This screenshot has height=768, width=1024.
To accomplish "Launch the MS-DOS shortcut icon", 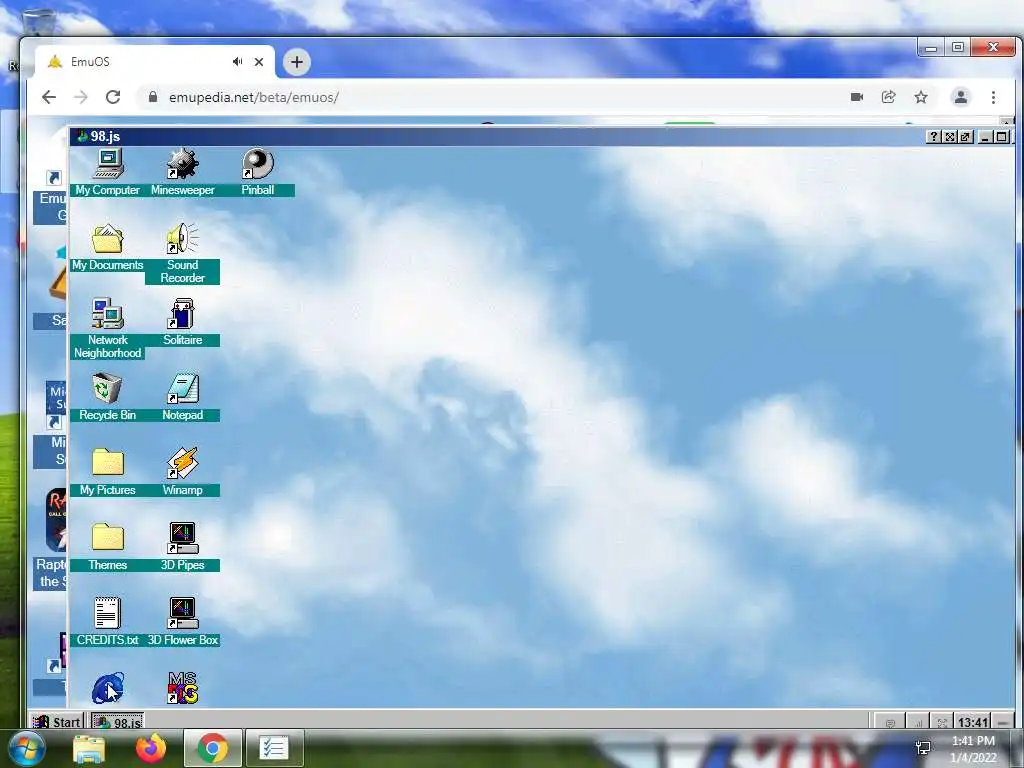I will point(182,688).
